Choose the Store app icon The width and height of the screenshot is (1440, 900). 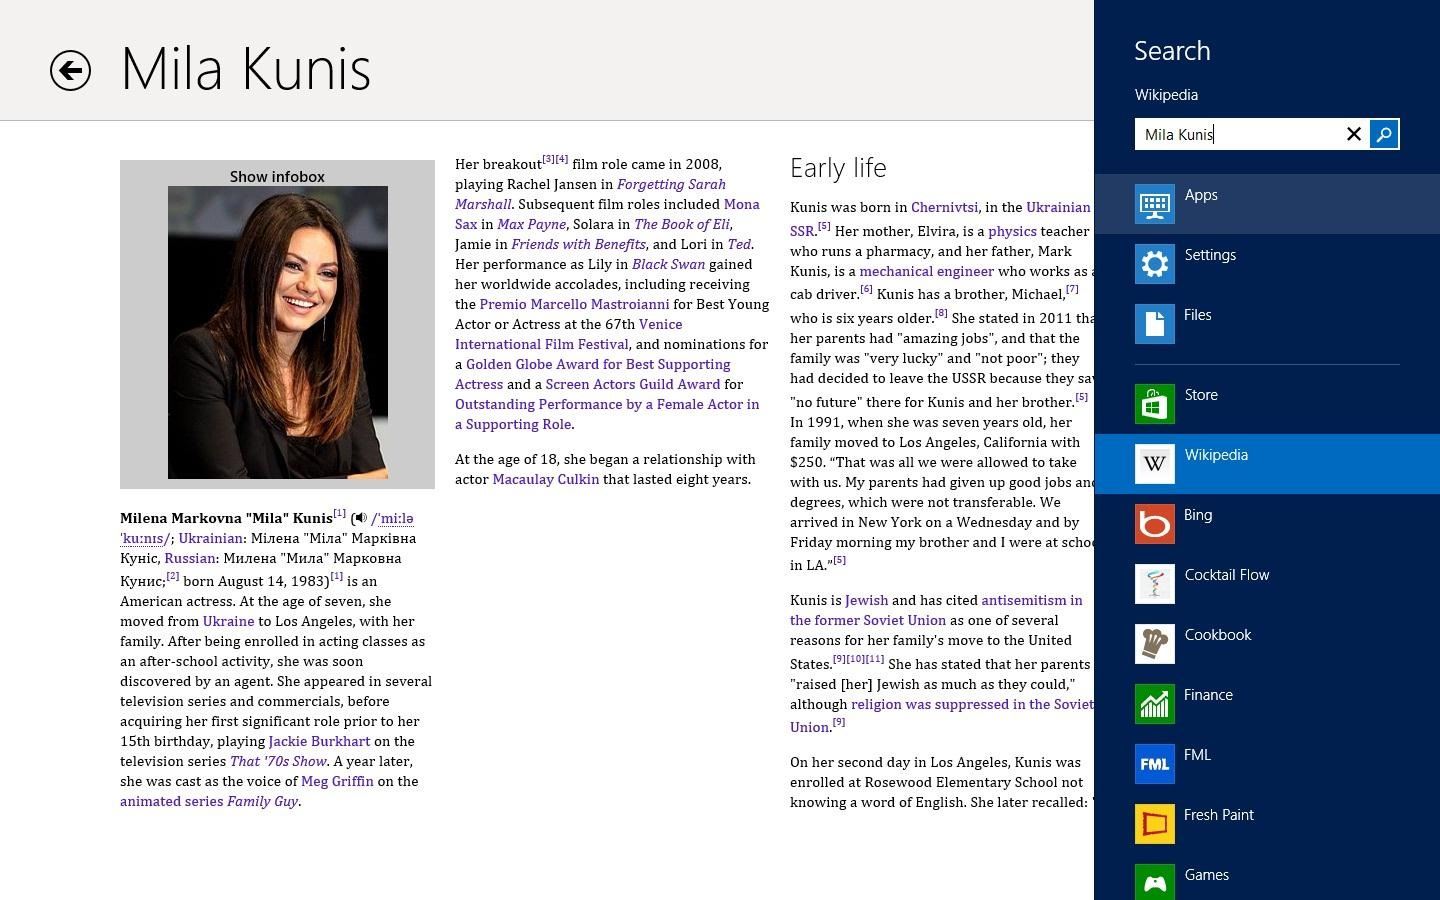tap(1154, 404)
